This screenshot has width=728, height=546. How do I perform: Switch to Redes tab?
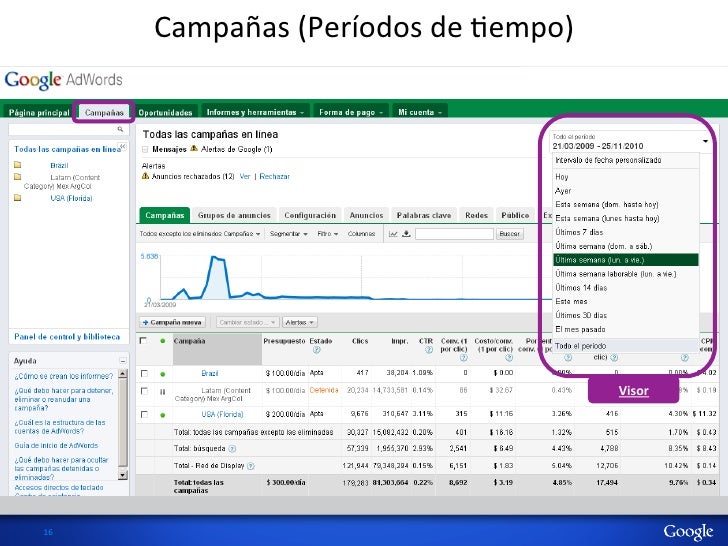tap(476, 215)
